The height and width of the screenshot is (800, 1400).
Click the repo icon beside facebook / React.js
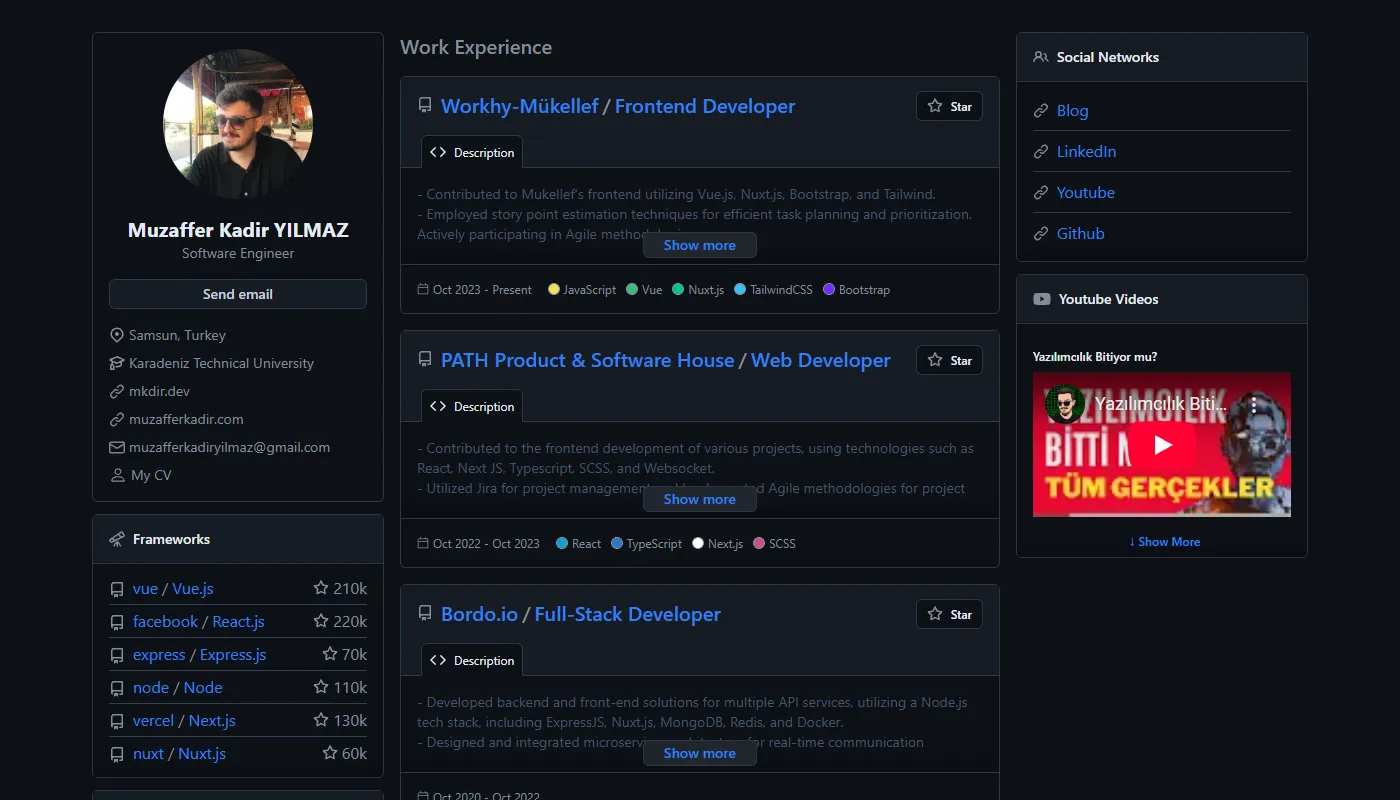pos(117,623)
